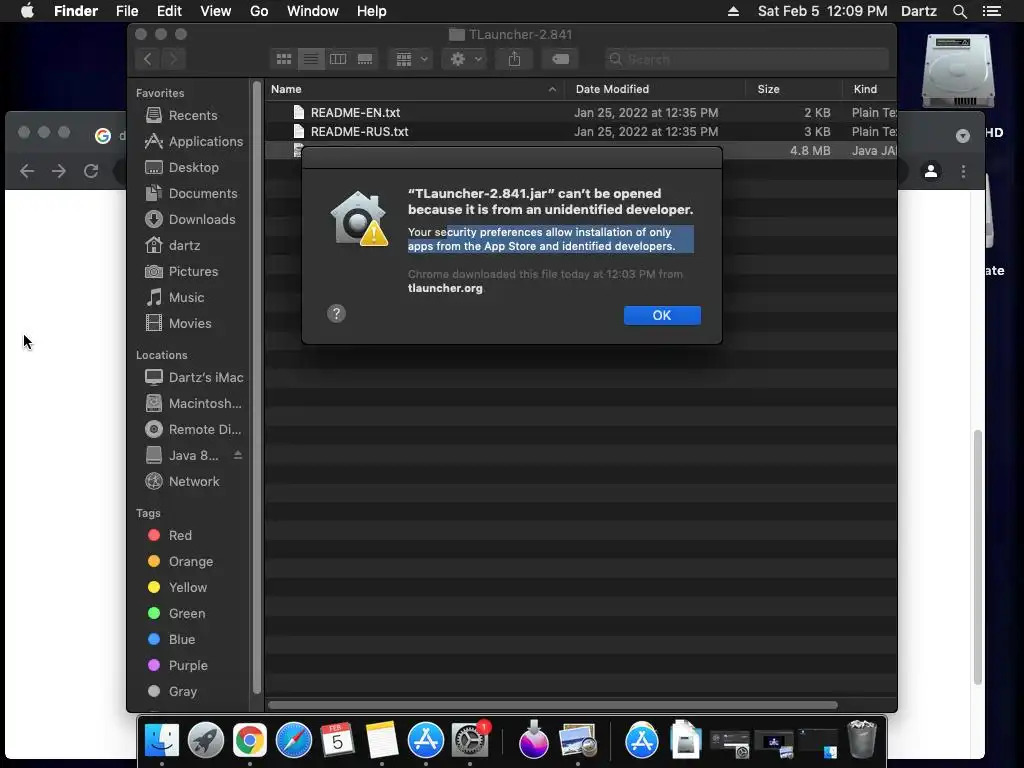1024x768 pixels.
Task: Eject the Java 8 volume
Action: click(x=238, y=455)
